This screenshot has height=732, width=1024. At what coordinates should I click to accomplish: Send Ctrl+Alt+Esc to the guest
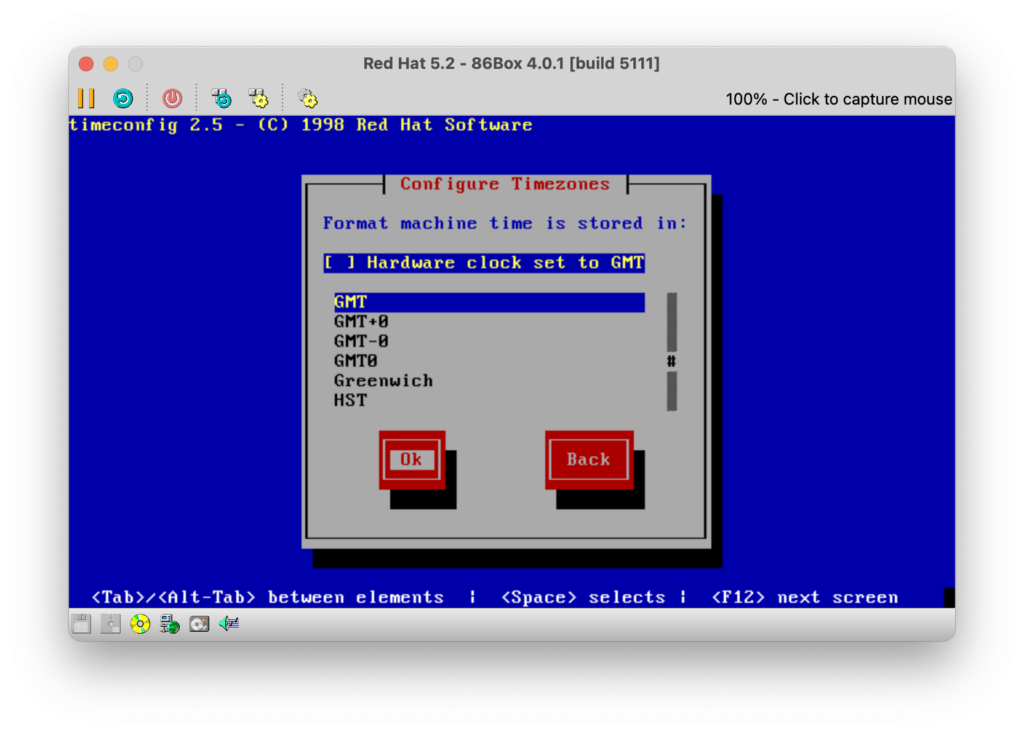tap(259, 99)
